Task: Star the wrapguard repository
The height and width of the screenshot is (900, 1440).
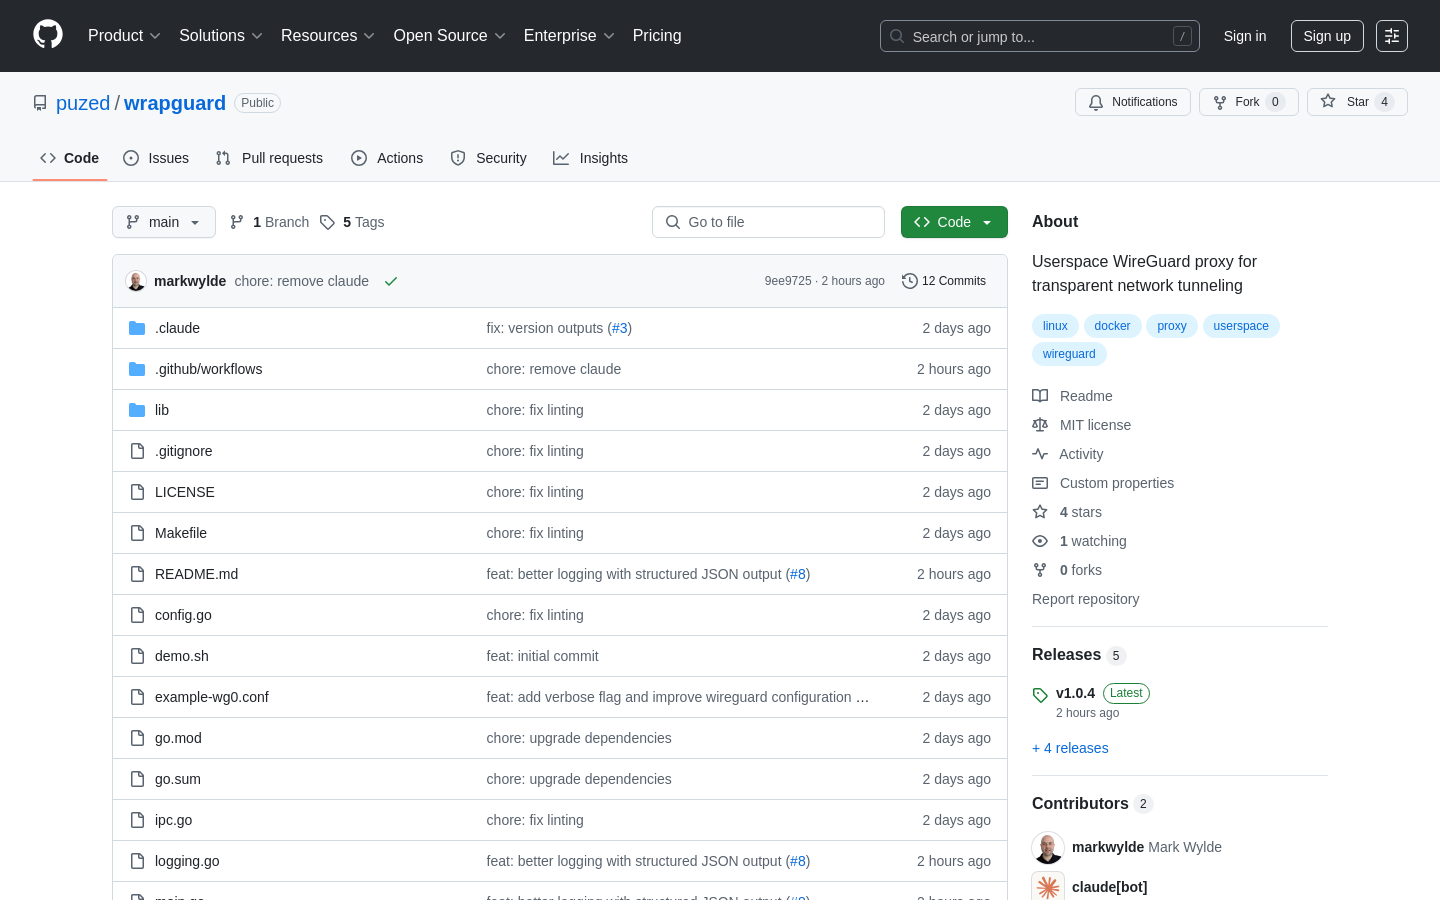Action: coord(1357,102)
